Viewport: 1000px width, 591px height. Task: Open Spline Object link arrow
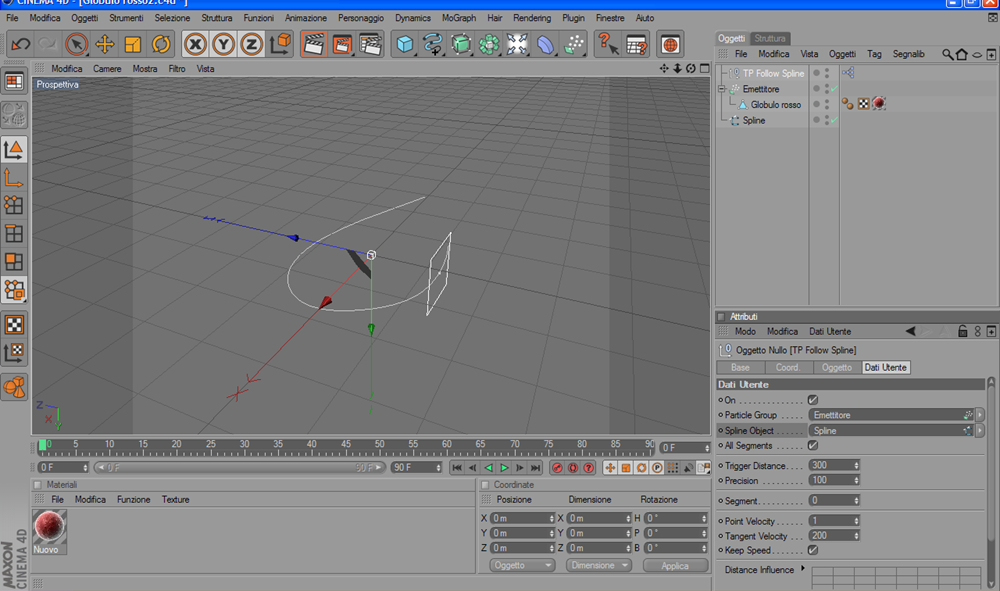coord(980,431)
